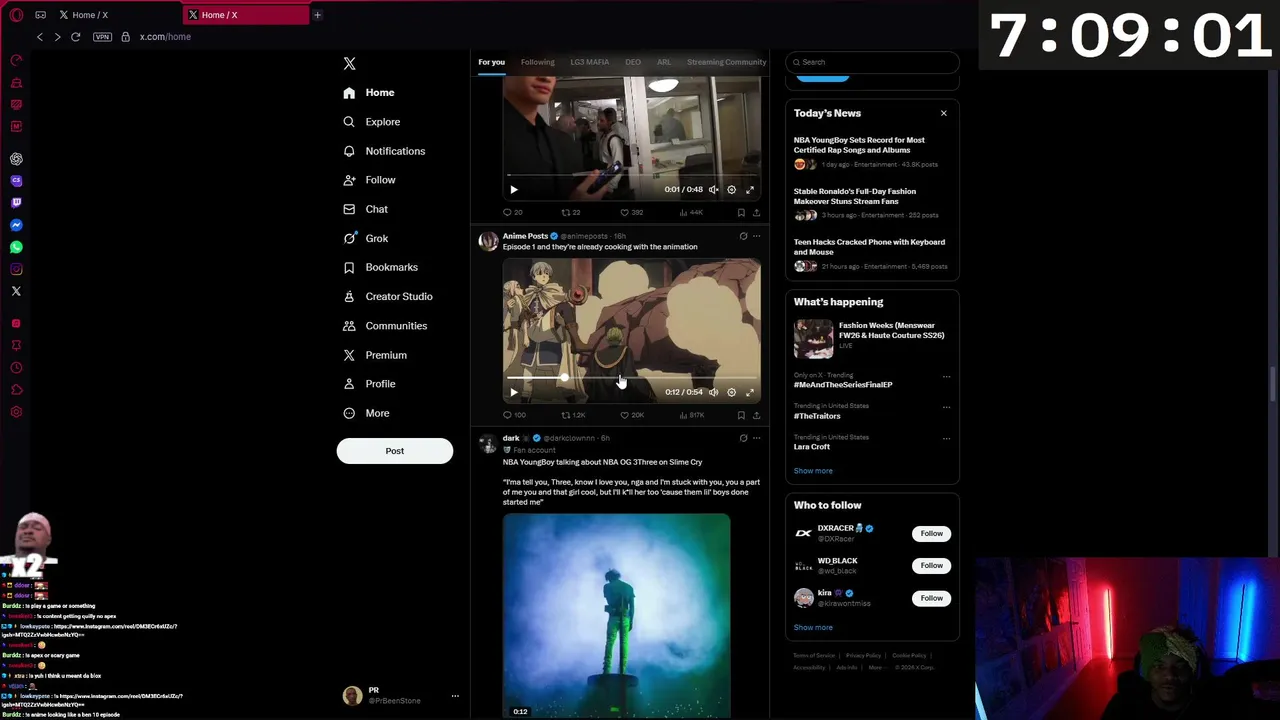Image resolution: width=1280 pixels, height=720 pixels.
Task: Open Twitch from the browser sidebar
Action: 16,203
